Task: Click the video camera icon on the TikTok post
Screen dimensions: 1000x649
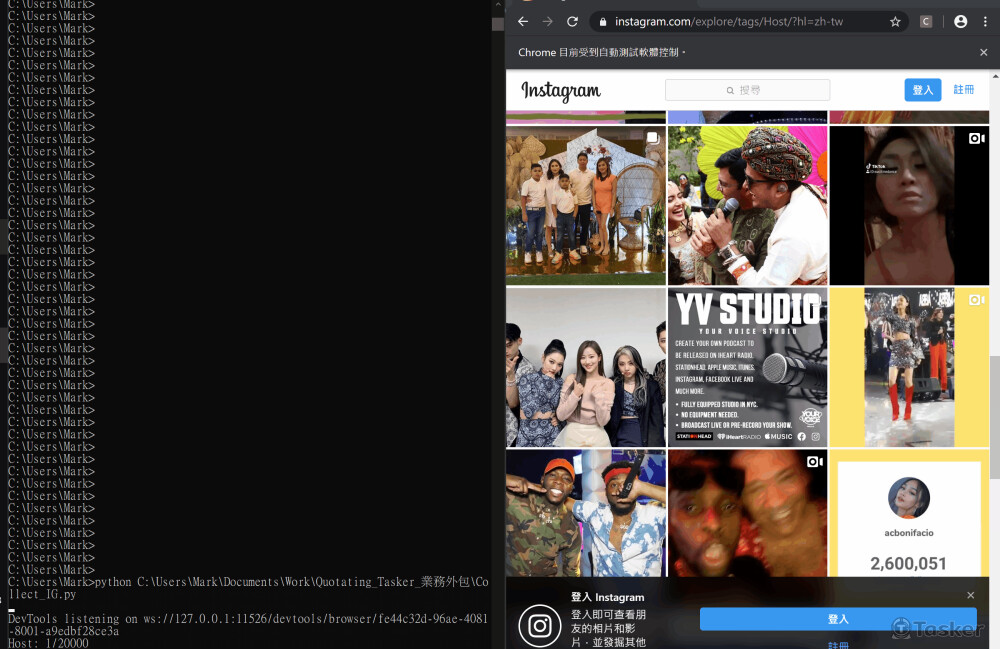Action: coord(976,138)
